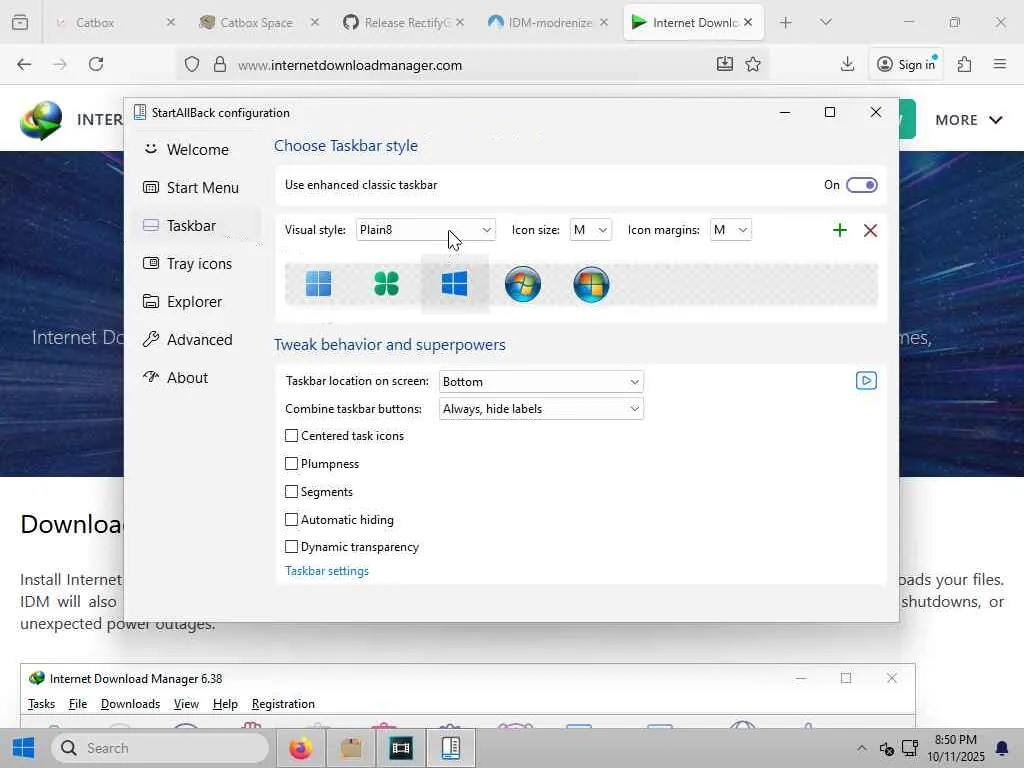The height and width of the screenshot is (768, 1024).
Task: Remove start button with the red X icon
Action: click(870, 230)
